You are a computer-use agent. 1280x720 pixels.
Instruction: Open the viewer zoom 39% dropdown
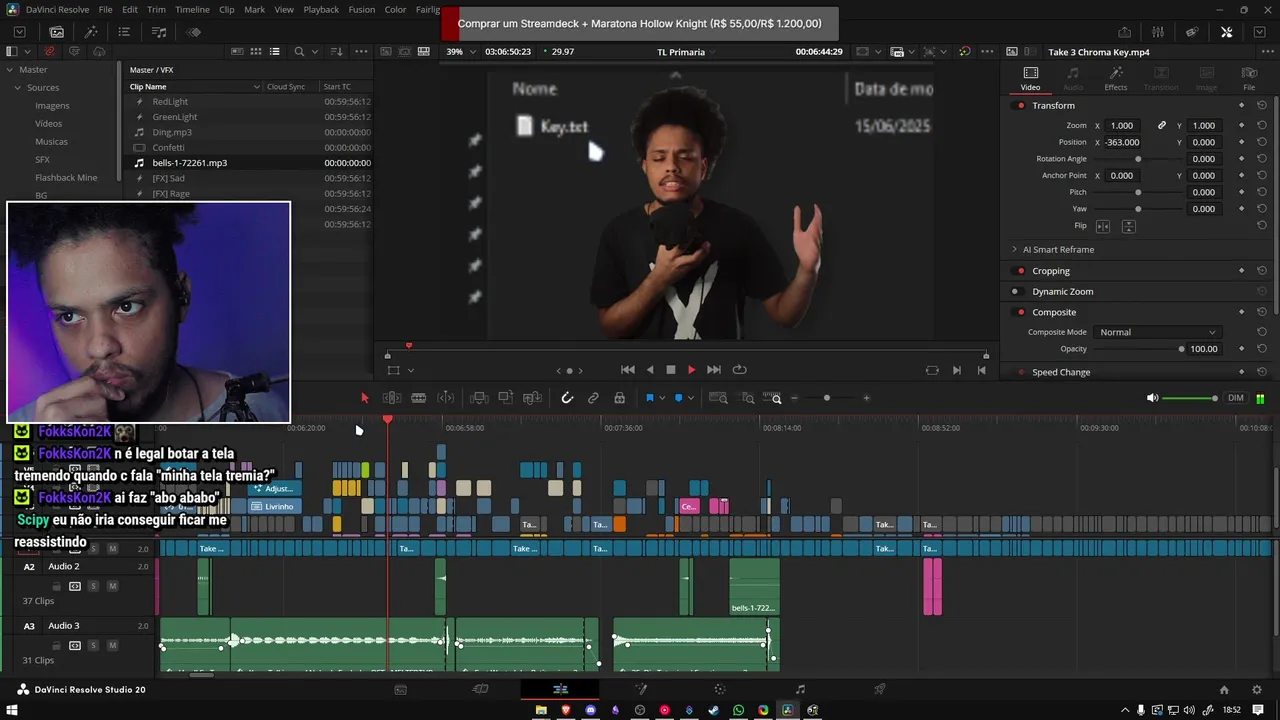coord(459,51)
